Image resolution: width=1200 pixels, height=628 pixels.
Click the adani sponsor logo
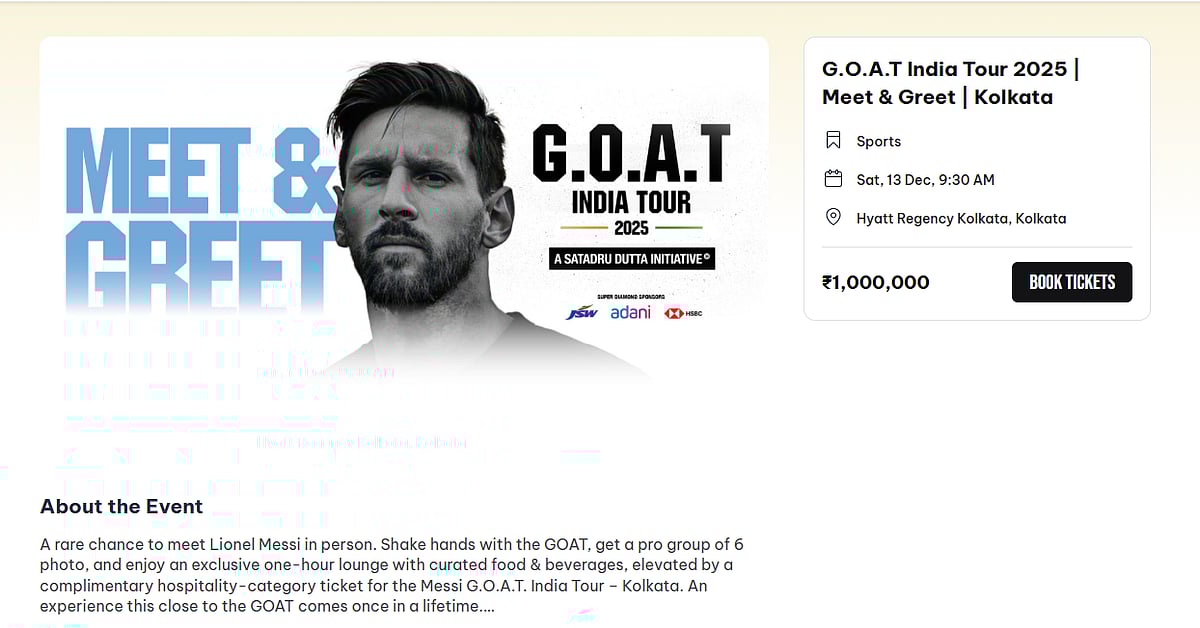click(630, 312)
